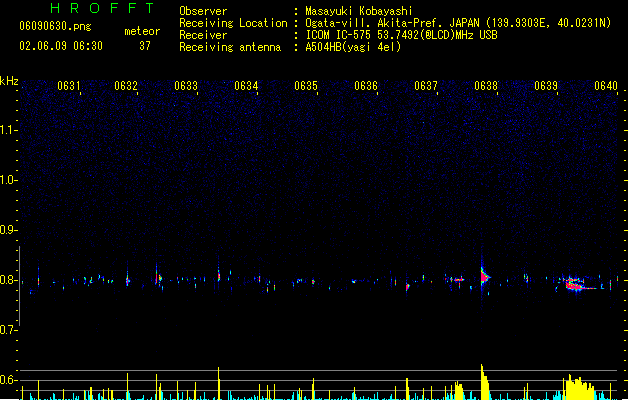Click time marker 0639
The width and height of the screenshot is (629, 400).
546,86
